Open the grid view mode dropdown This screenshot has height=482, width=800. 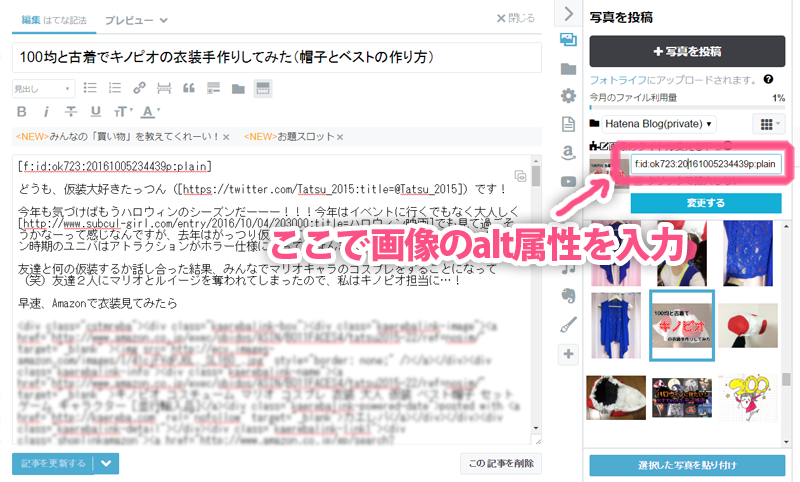(x=769, y=124)
